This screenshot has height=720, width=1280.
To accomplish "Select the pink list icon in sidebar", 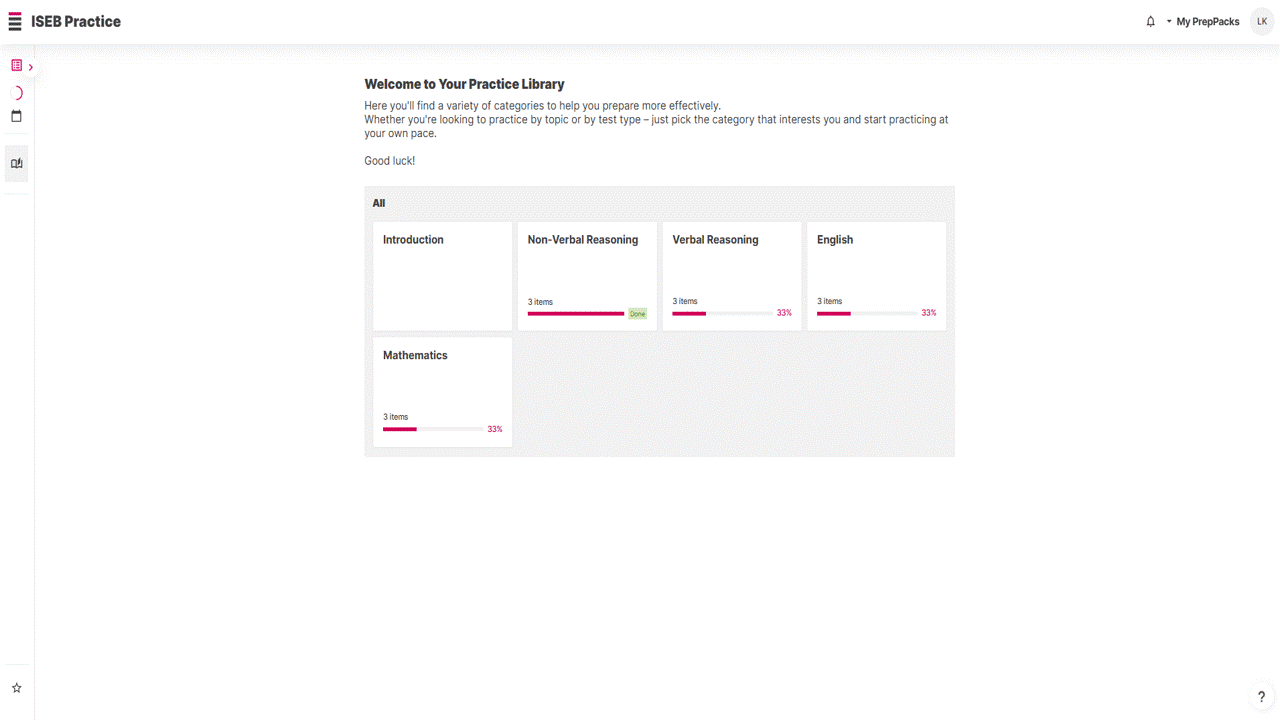I will pos(16,66).
